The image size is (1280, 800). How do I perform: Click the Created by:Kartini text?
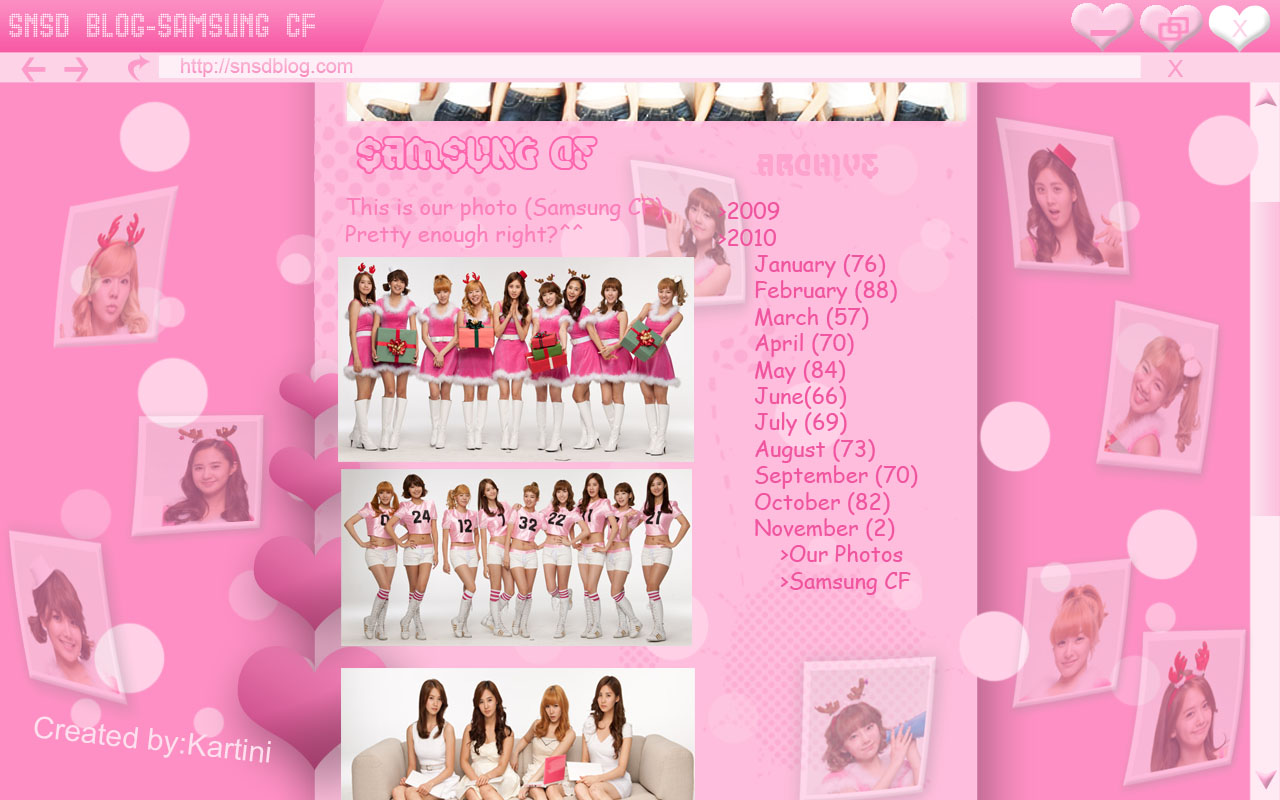click(152, 740)
